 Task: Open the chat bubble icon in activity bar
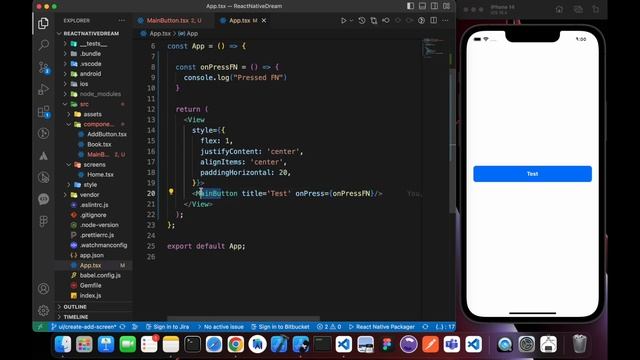tap(43, 199)
